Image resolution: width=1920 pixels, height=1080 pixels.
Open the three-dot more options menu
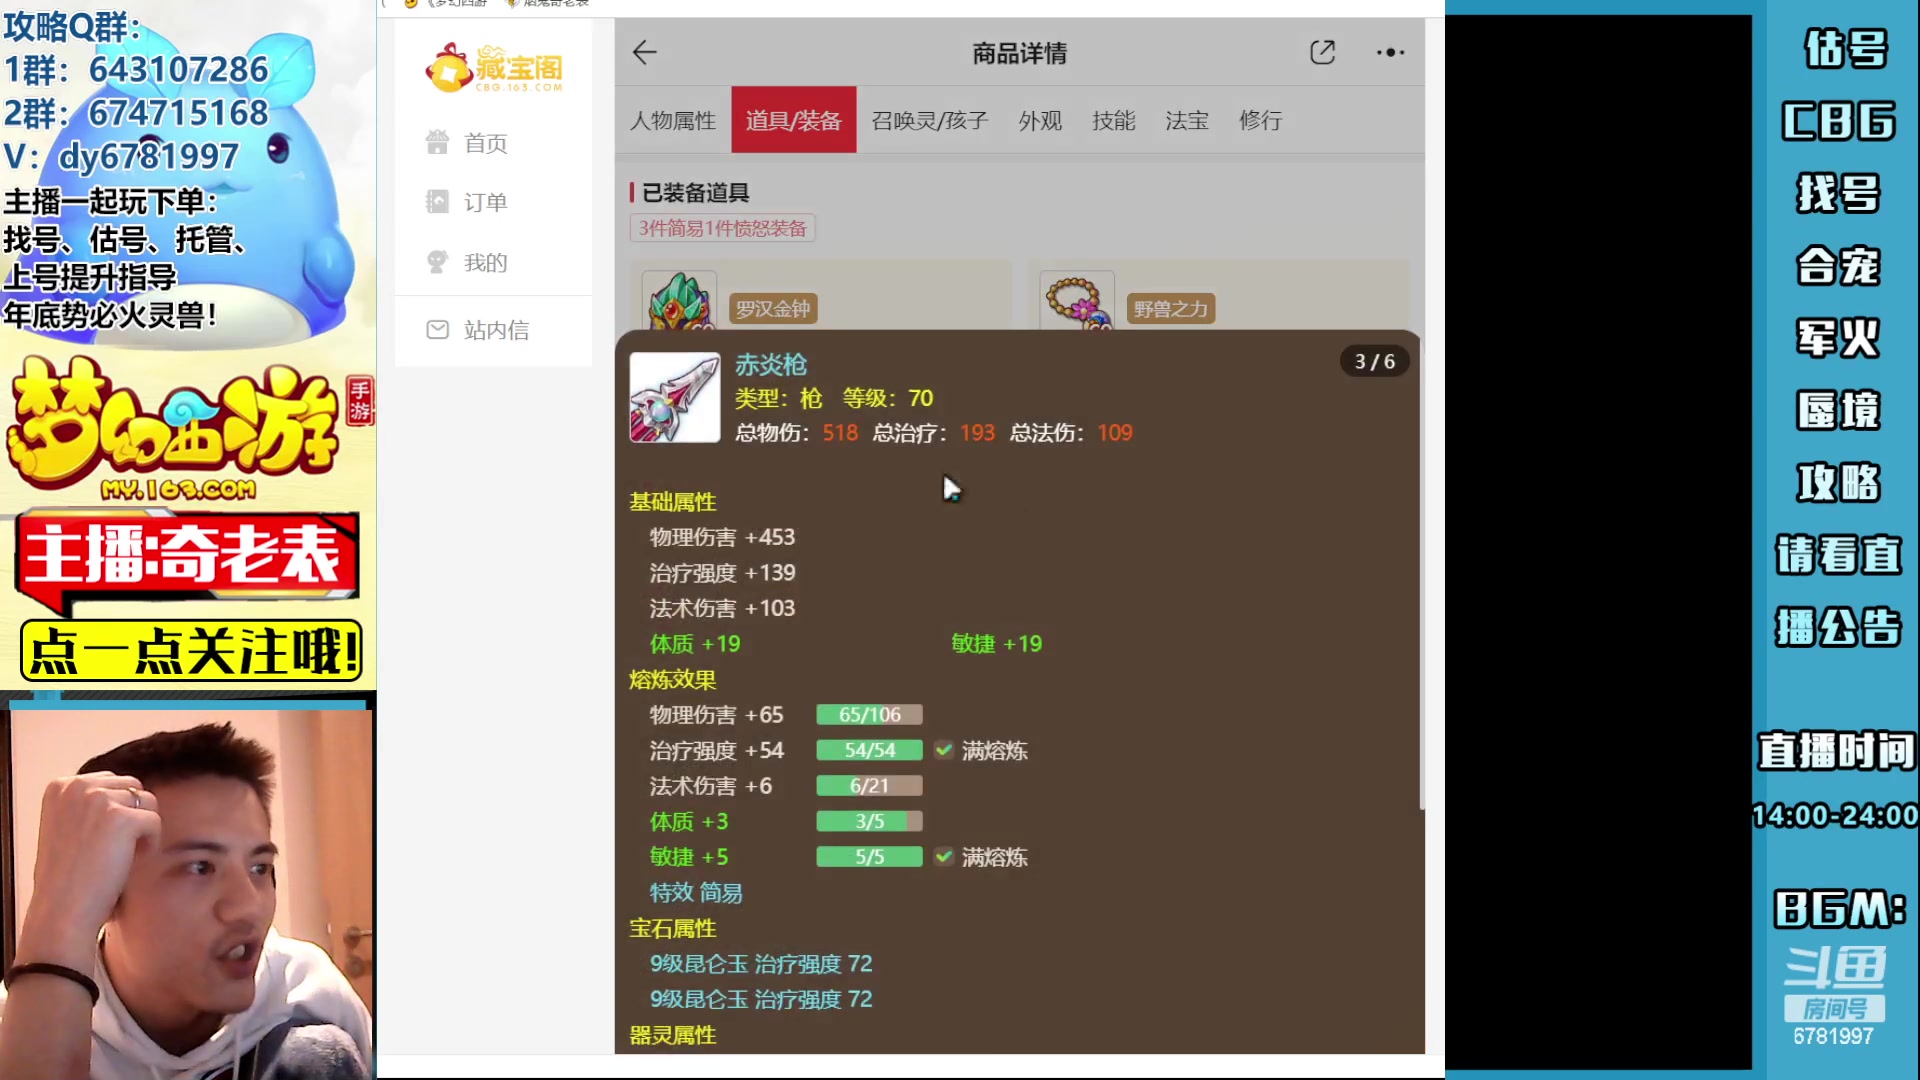[x=1390, y=53]
